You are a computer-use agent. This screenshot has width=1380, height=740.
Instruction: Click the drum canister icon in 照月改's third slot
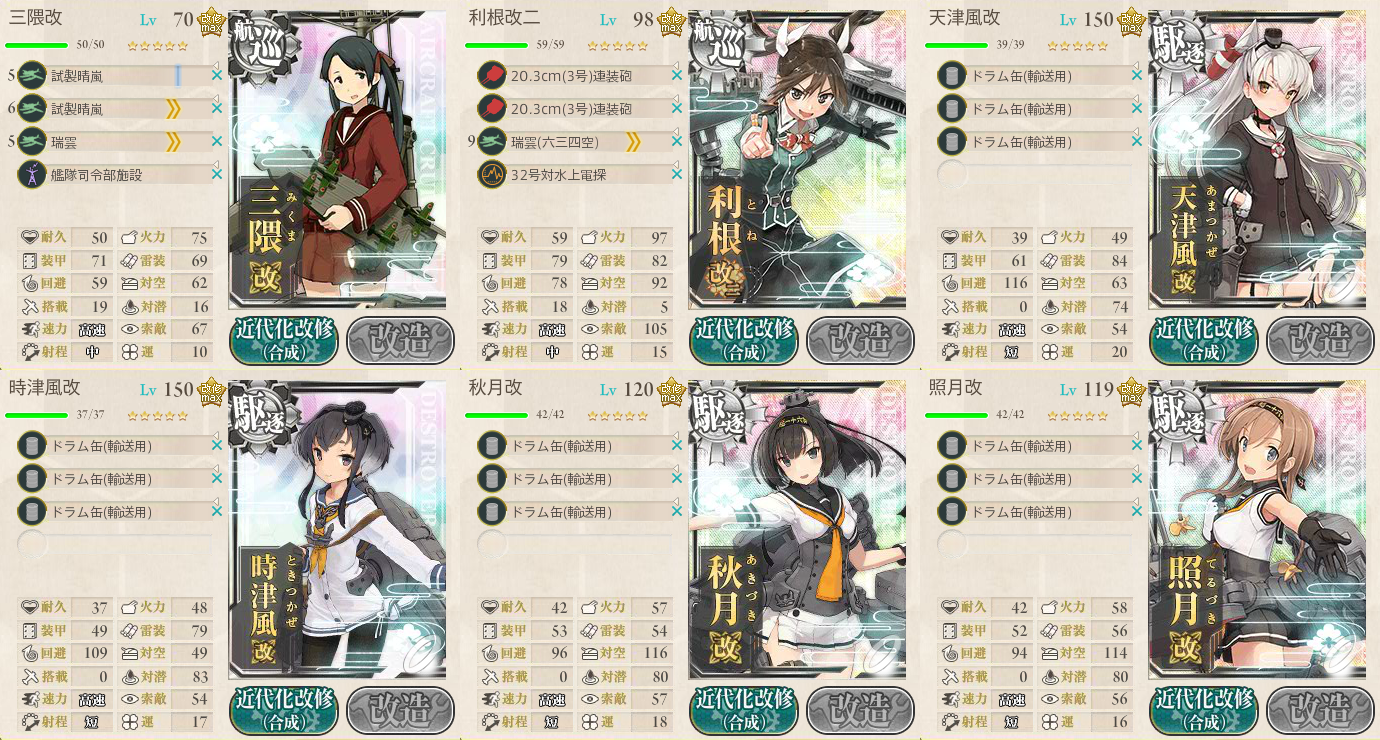tap(951, 512)
